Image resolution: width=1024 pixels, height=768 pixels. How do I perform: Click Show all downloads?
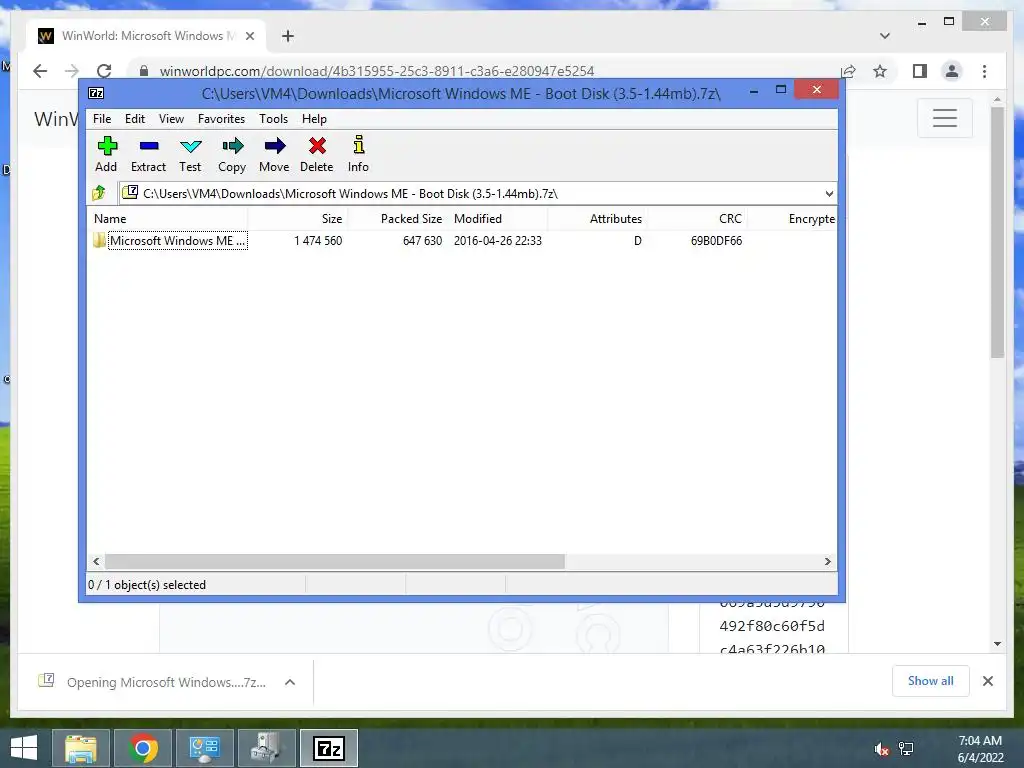[x=930, y=681]
